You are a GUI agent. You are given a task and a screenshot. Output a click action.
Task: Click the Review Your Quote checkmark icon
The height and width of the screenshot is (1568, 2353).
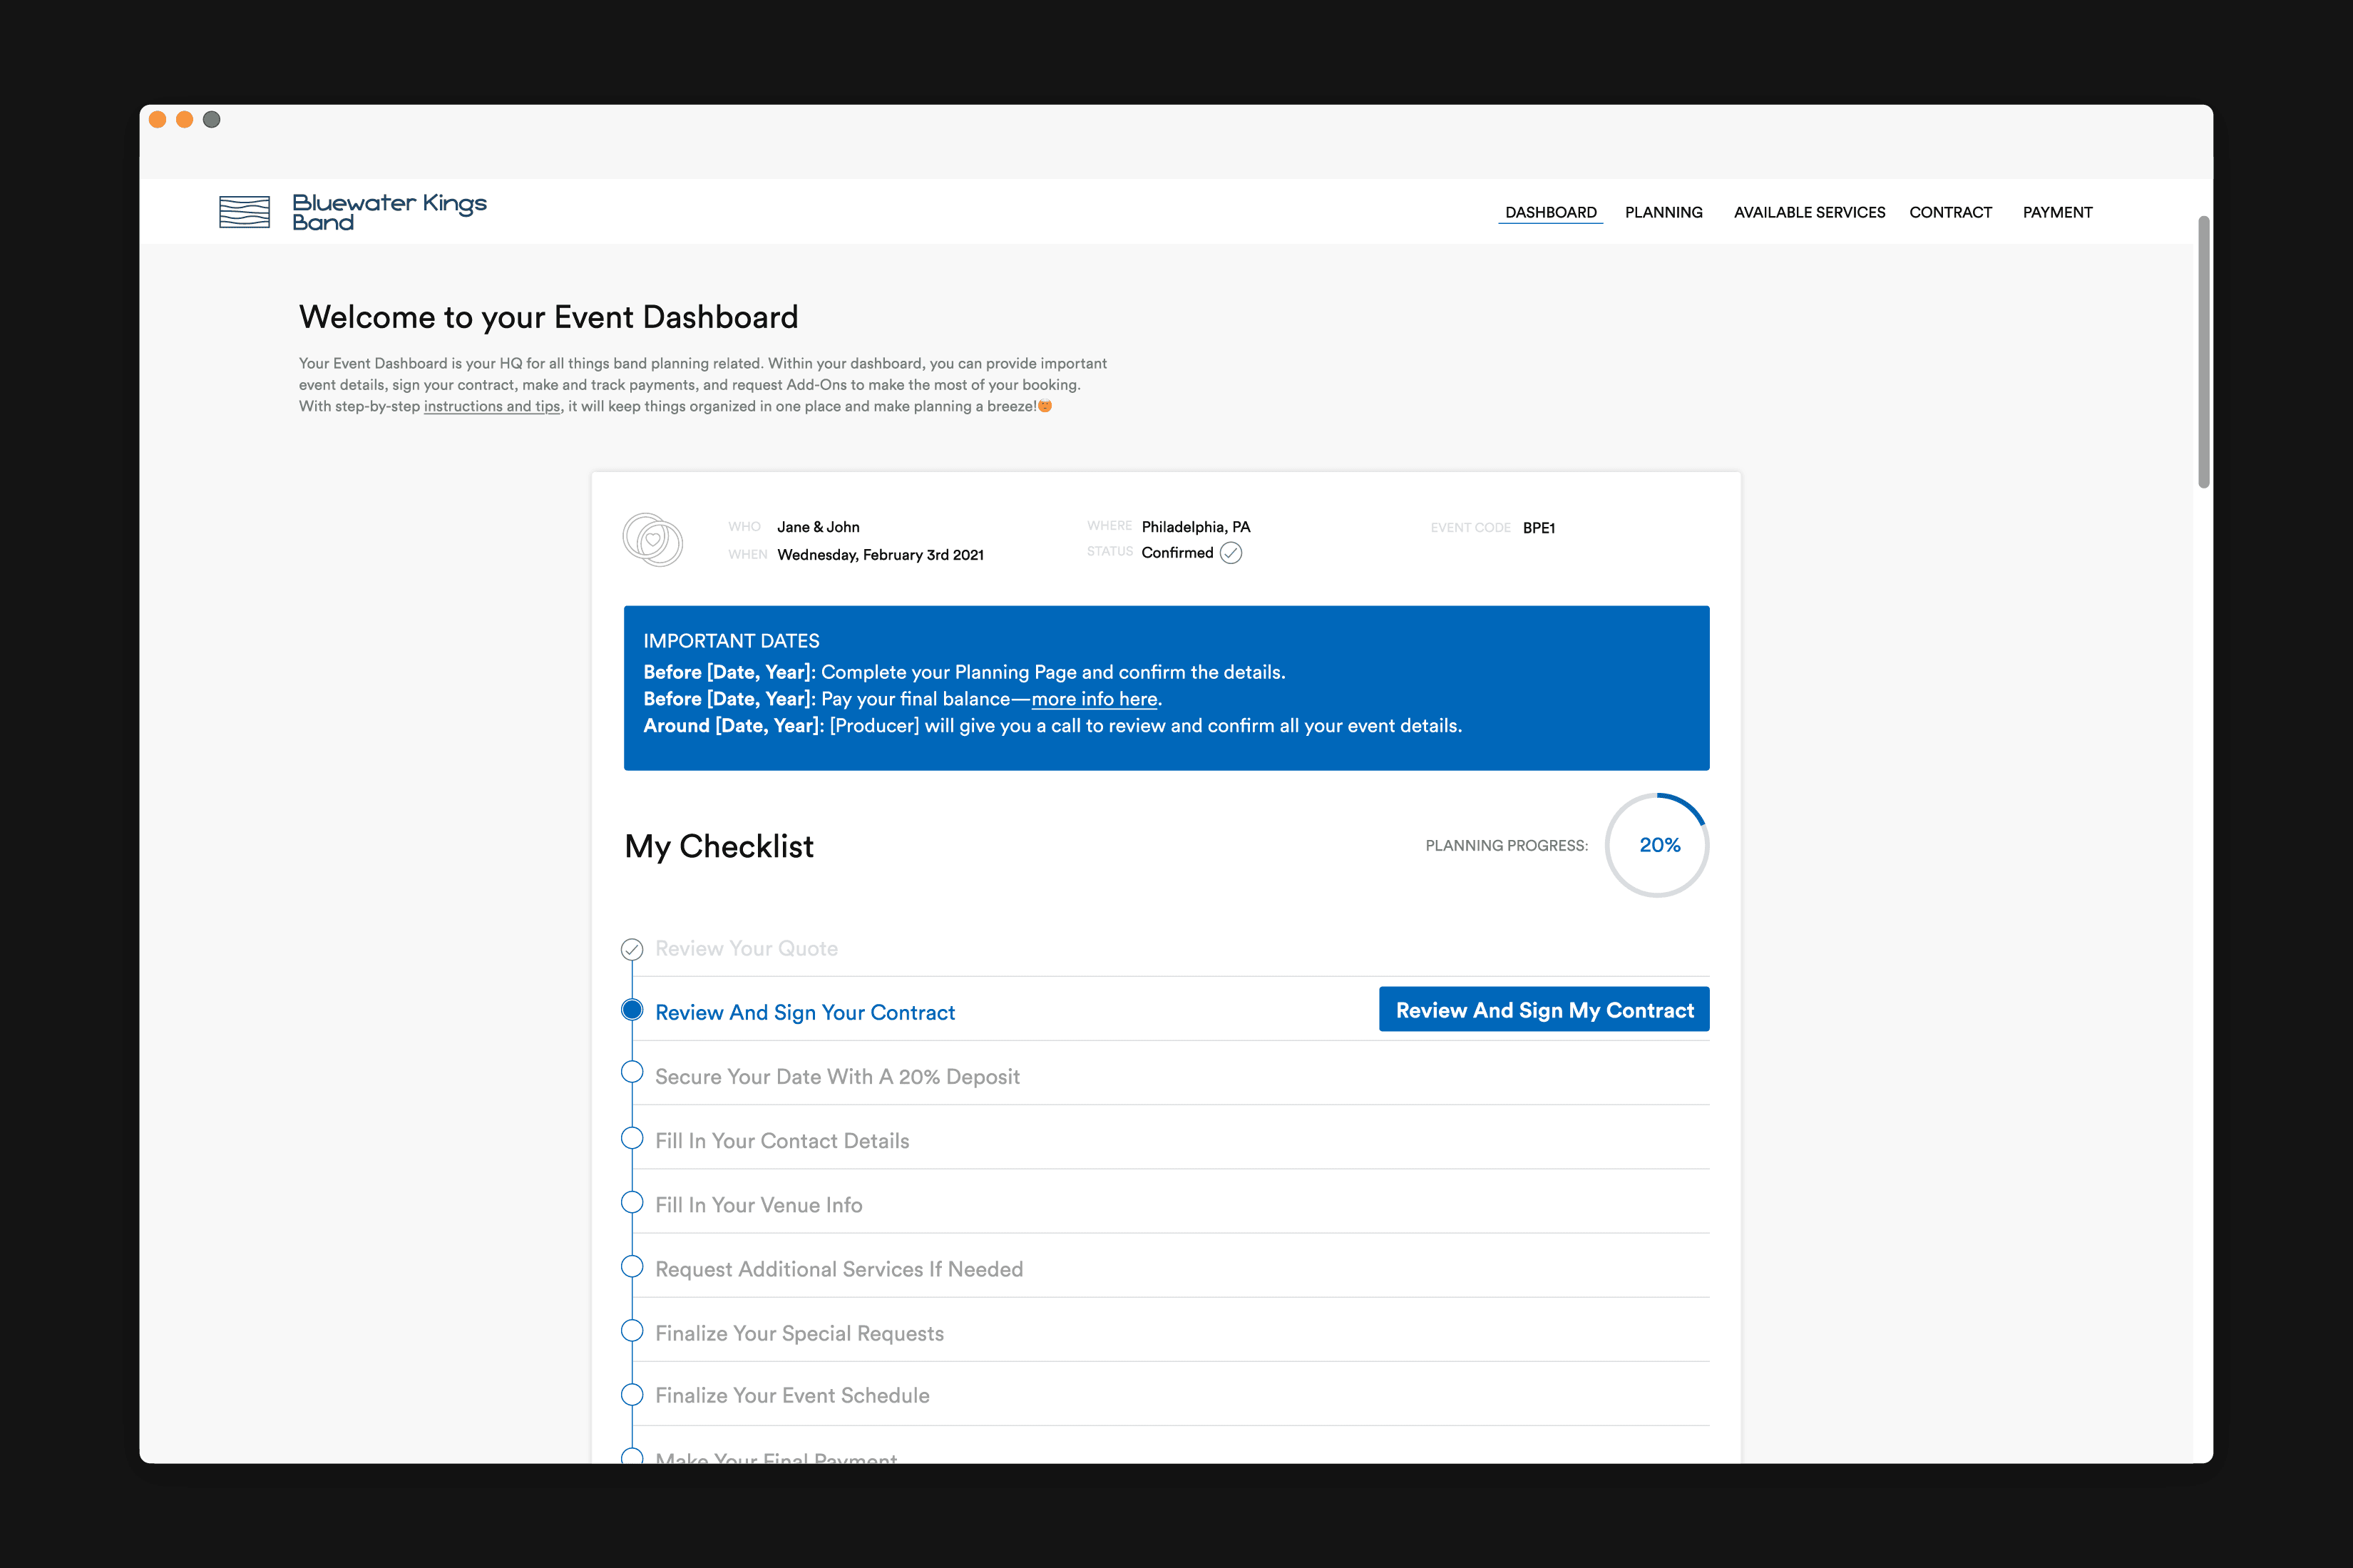(x=632, y=949)
